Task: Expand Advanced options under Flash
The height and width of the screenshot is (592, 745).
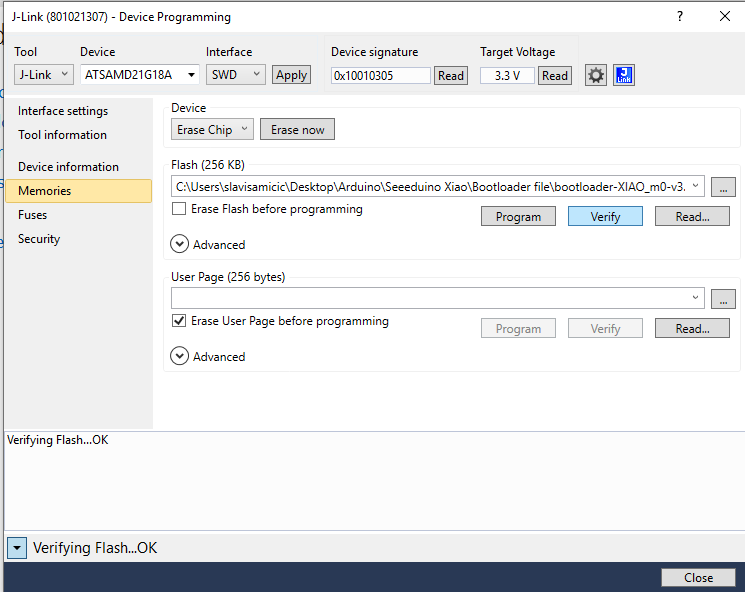Action: coord(180,244)
